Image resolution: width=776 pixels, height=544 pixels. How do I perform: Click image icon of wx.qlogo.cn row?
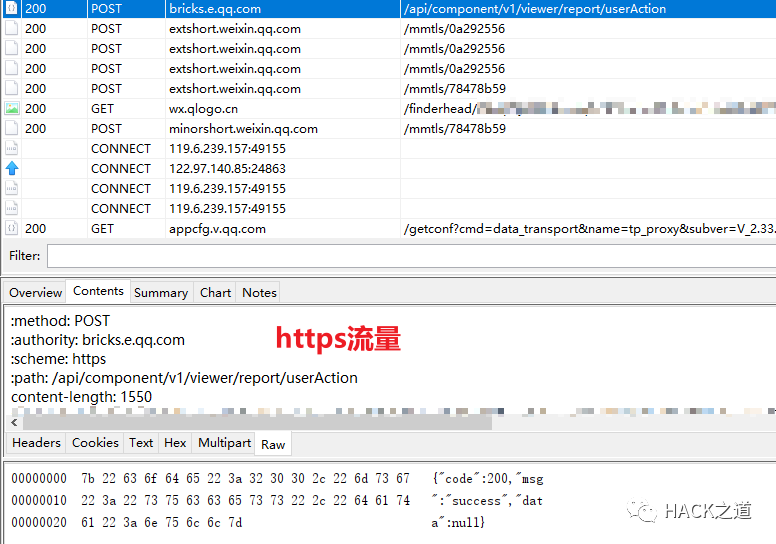(11, 108)
